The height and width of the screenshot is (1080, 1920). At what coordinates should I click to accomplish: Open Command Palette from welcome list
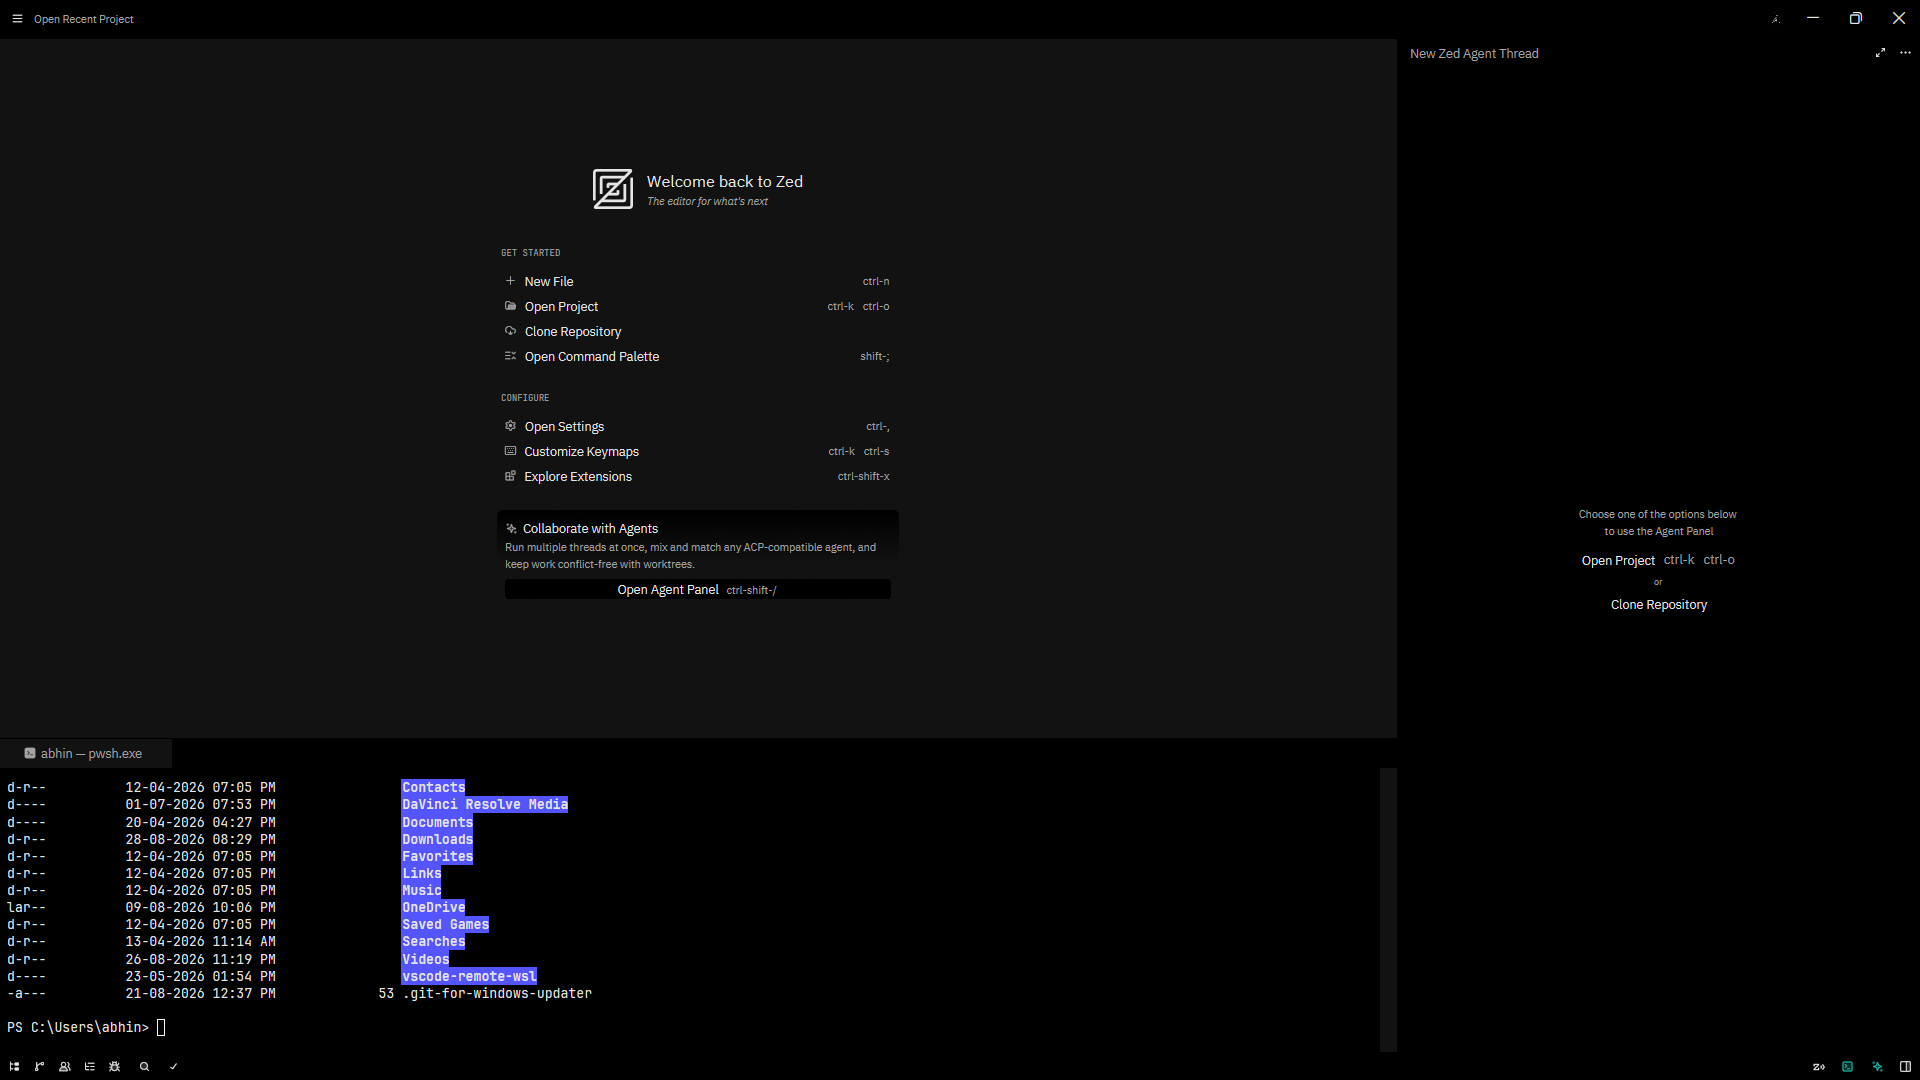(697, 357)
